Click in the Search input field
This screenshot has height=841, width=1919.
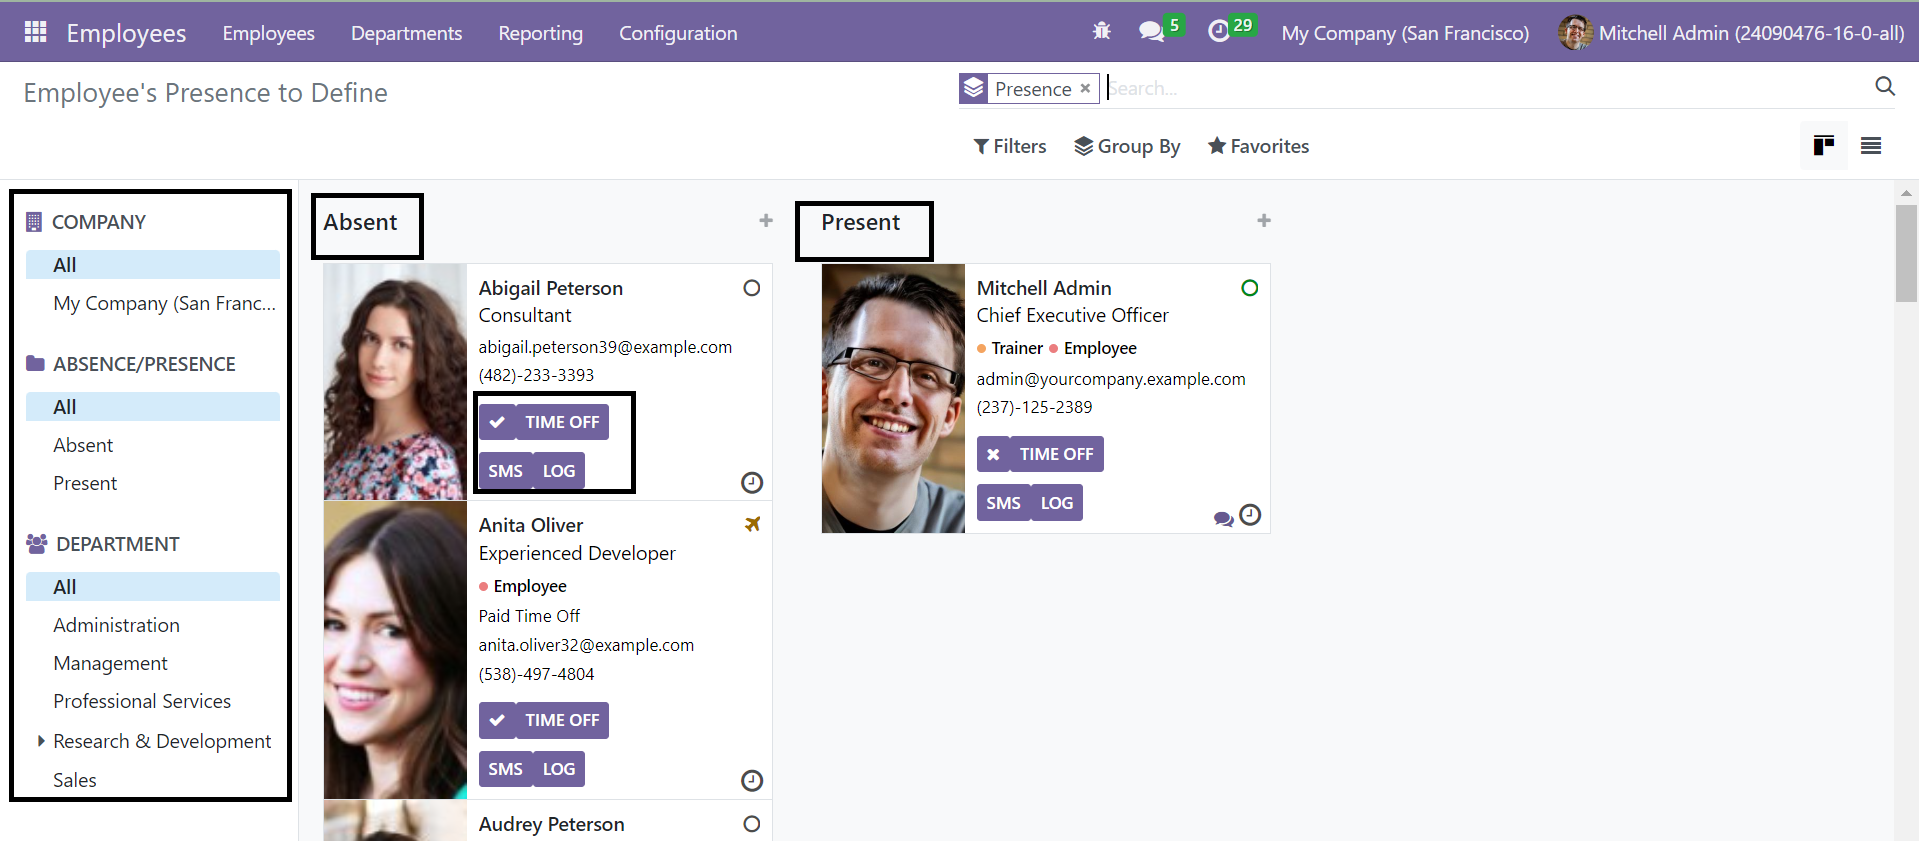click(1485, 88)
